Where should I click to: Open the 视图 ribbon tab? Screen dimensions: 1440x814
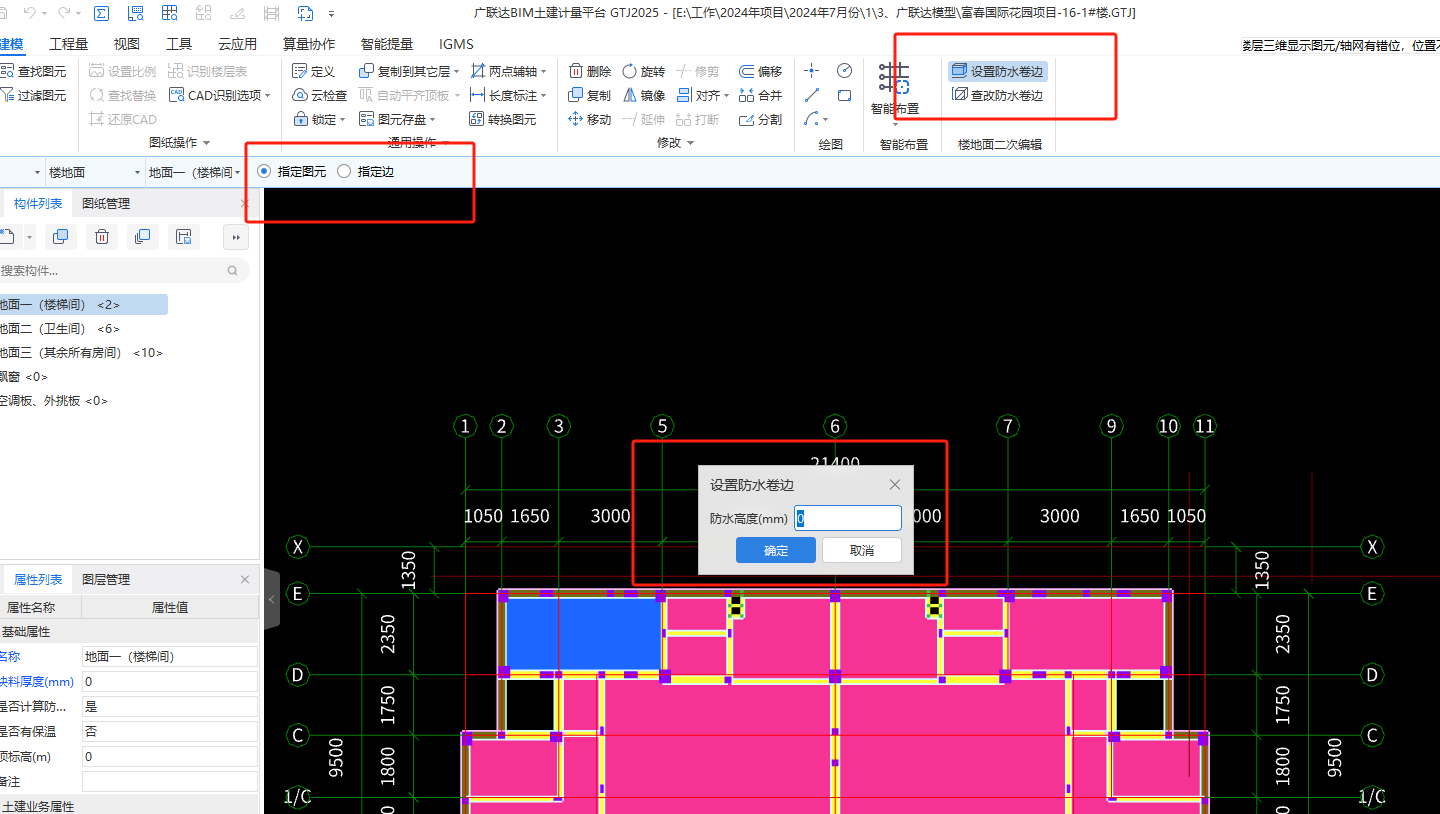pyautogui.click(x=127, y=44)
